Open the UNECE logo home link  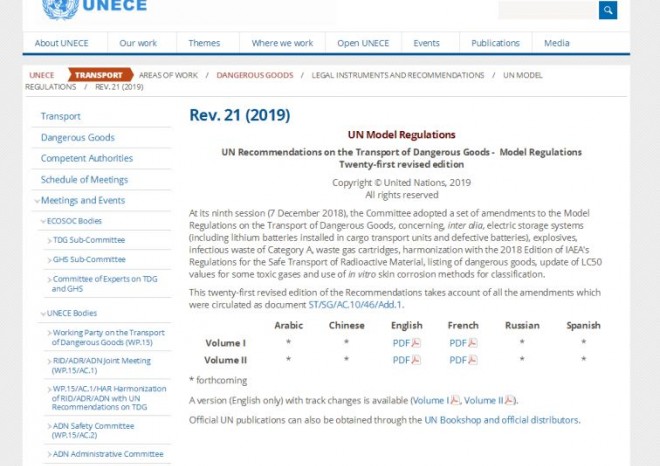95,8
